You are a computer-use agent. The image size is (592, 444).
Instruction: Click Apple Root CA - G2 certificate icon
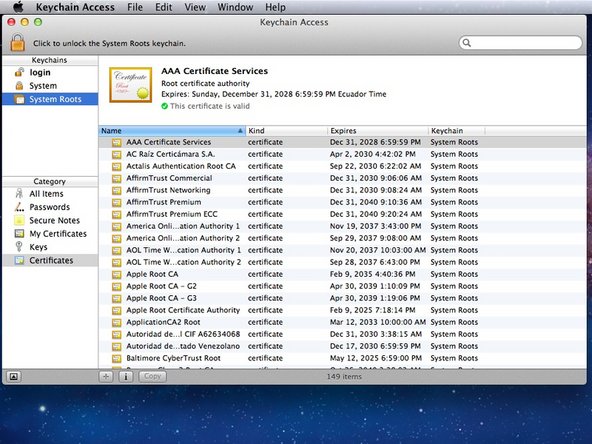tap(117, 286)
